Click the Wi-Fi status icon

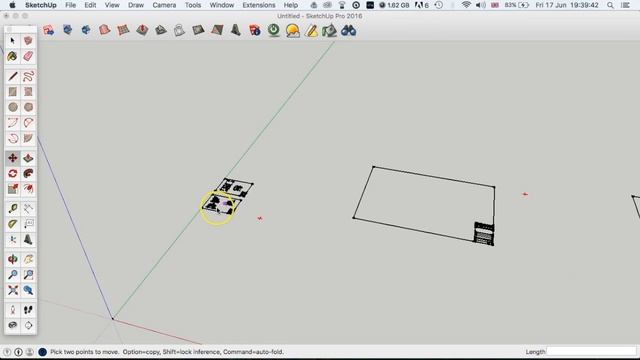466,5
